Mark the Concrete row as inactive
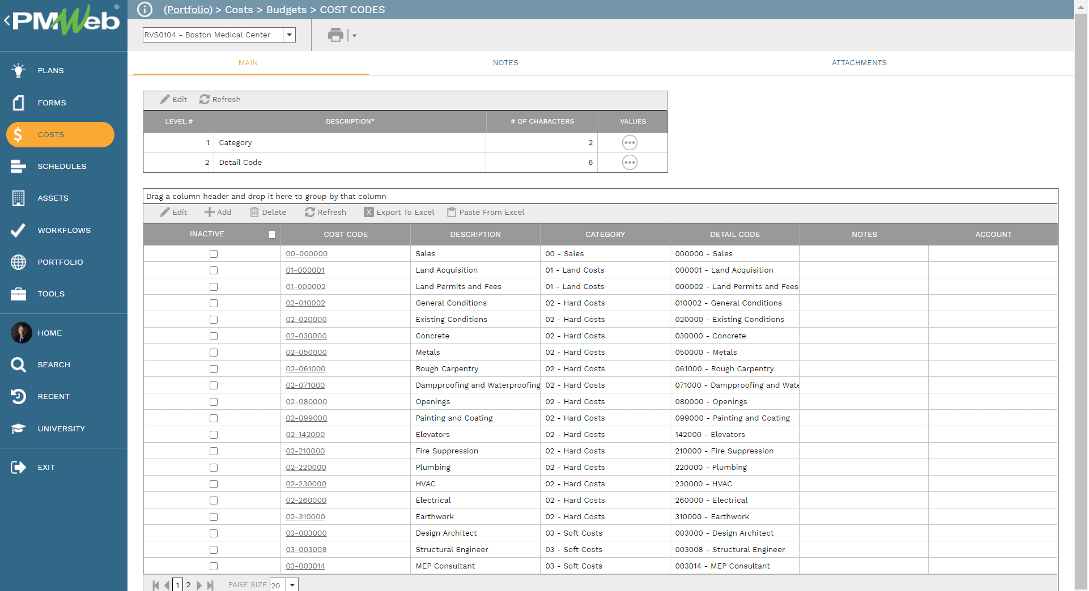The width and height of the screenshot is (1089, 591). (x=213, y=336)
